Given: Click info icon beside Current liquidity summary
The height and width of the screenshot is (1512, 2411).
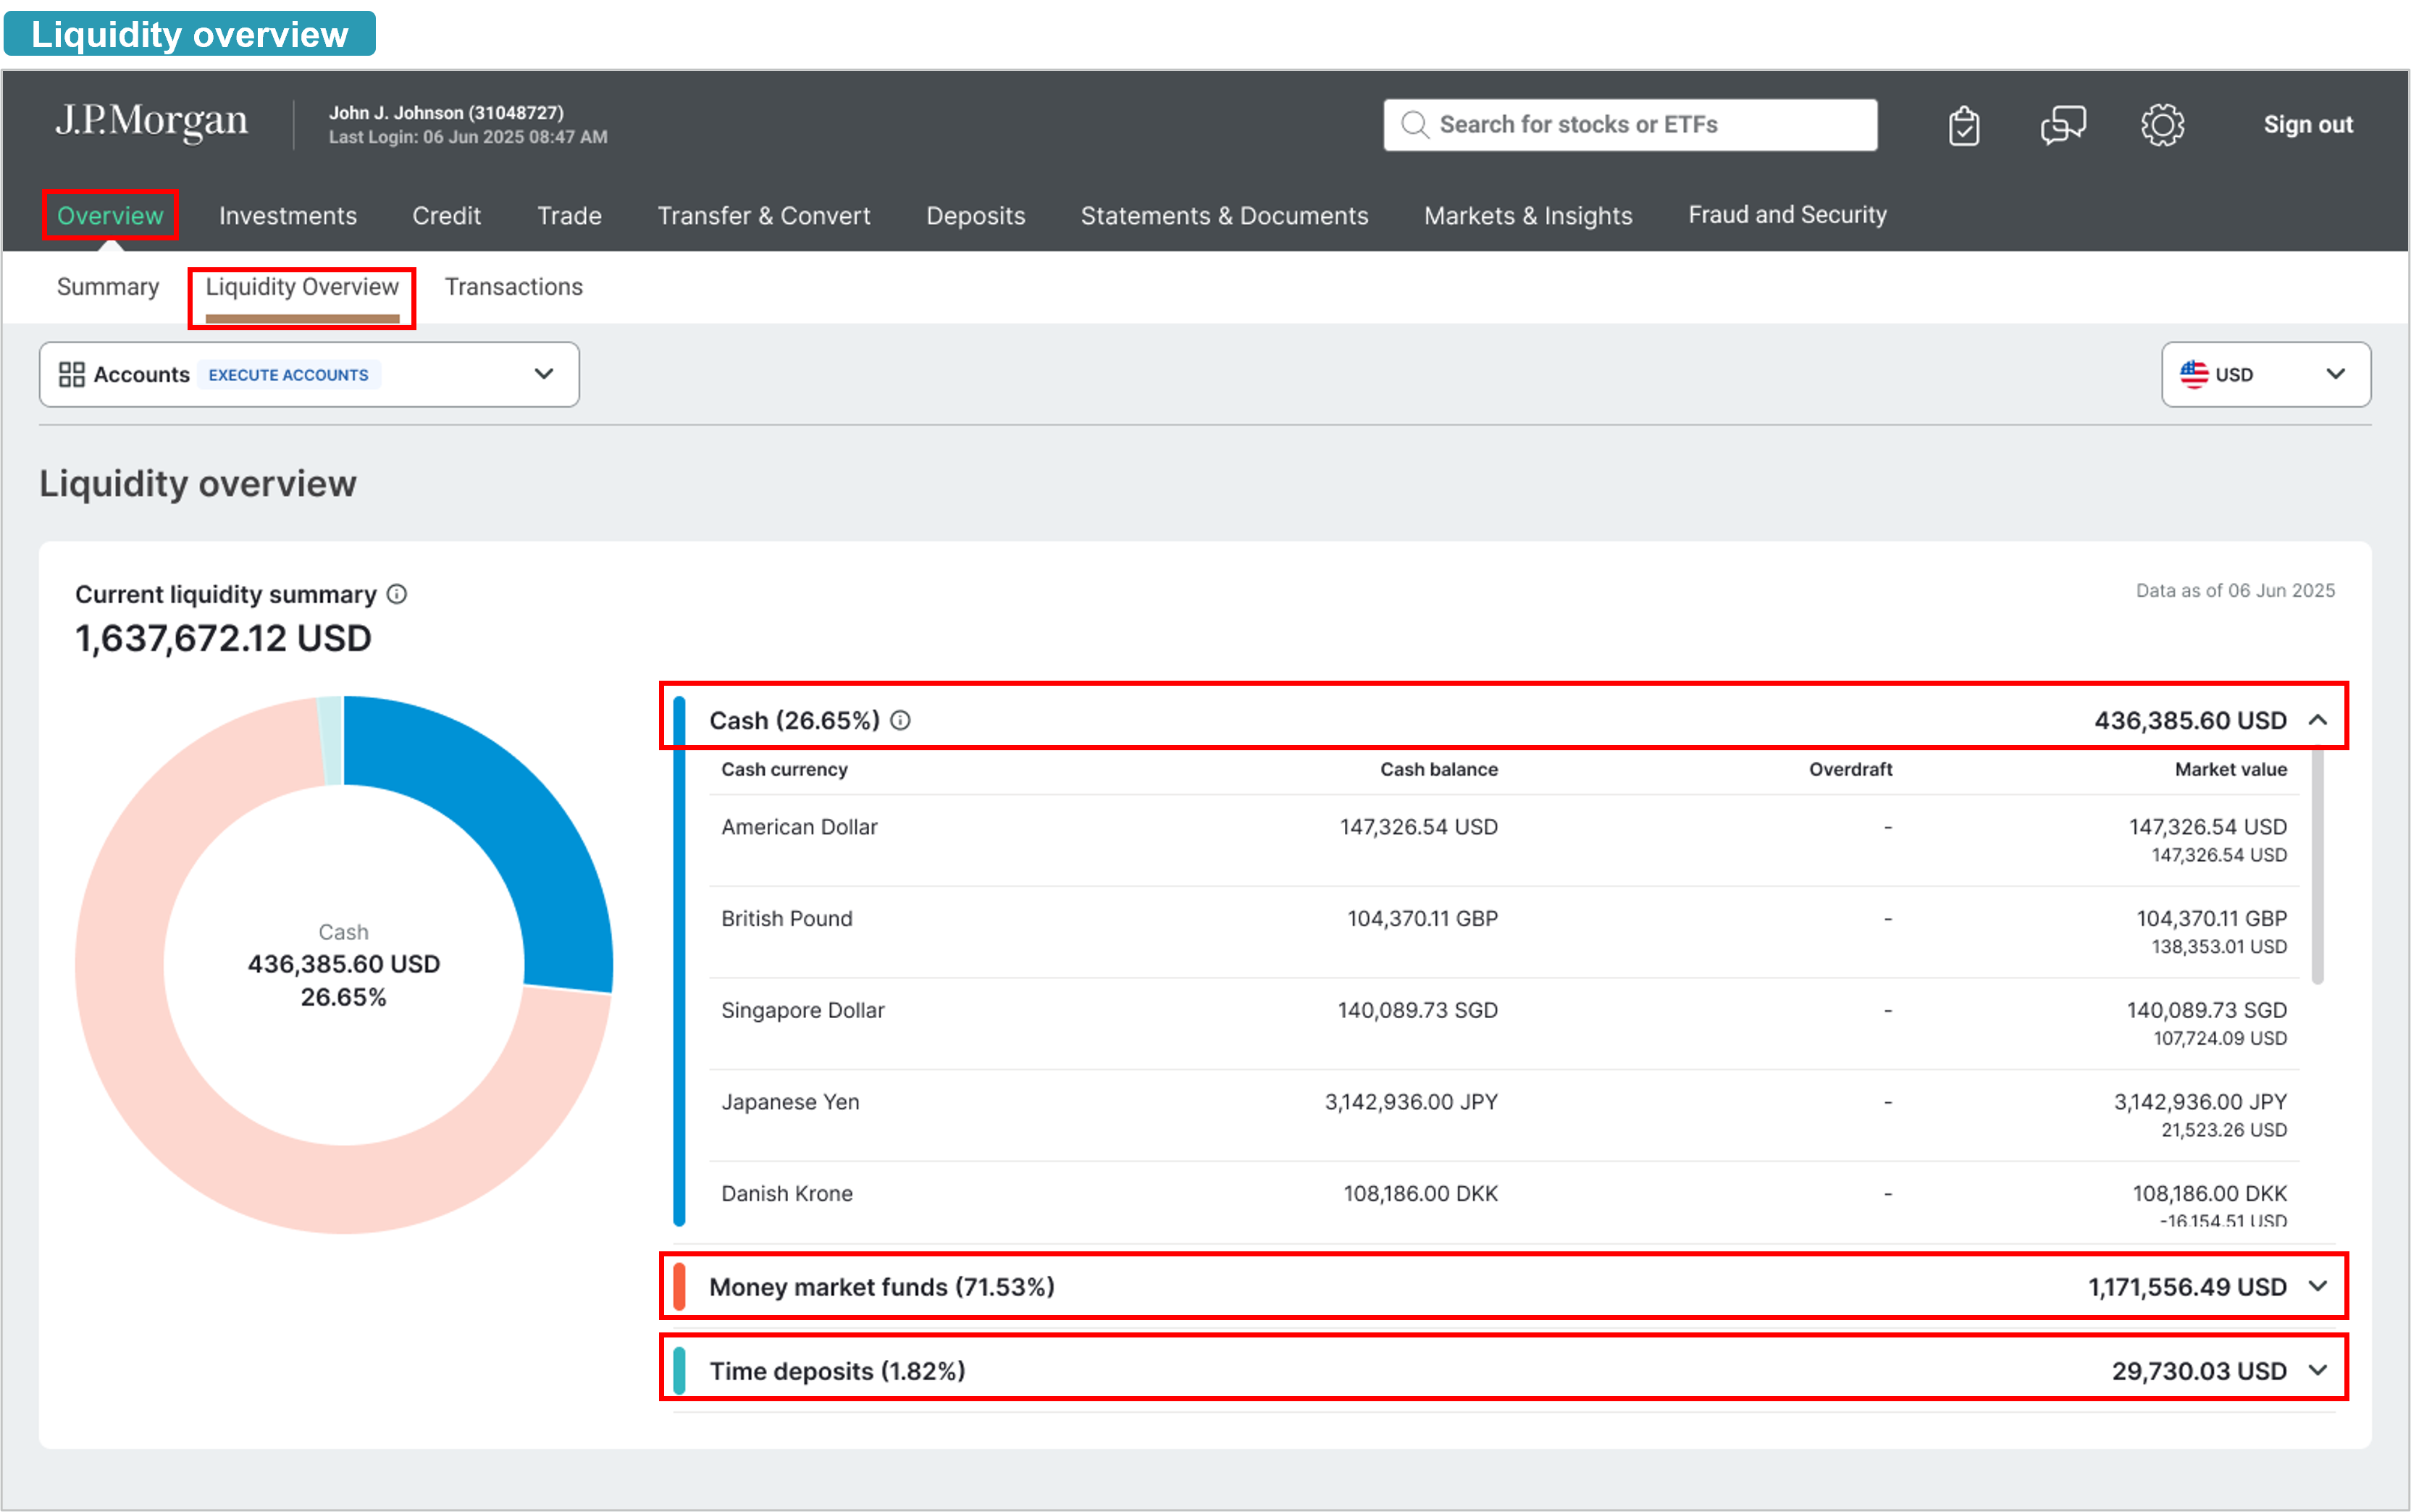Looking at the screenshot, I should point(397,594).
